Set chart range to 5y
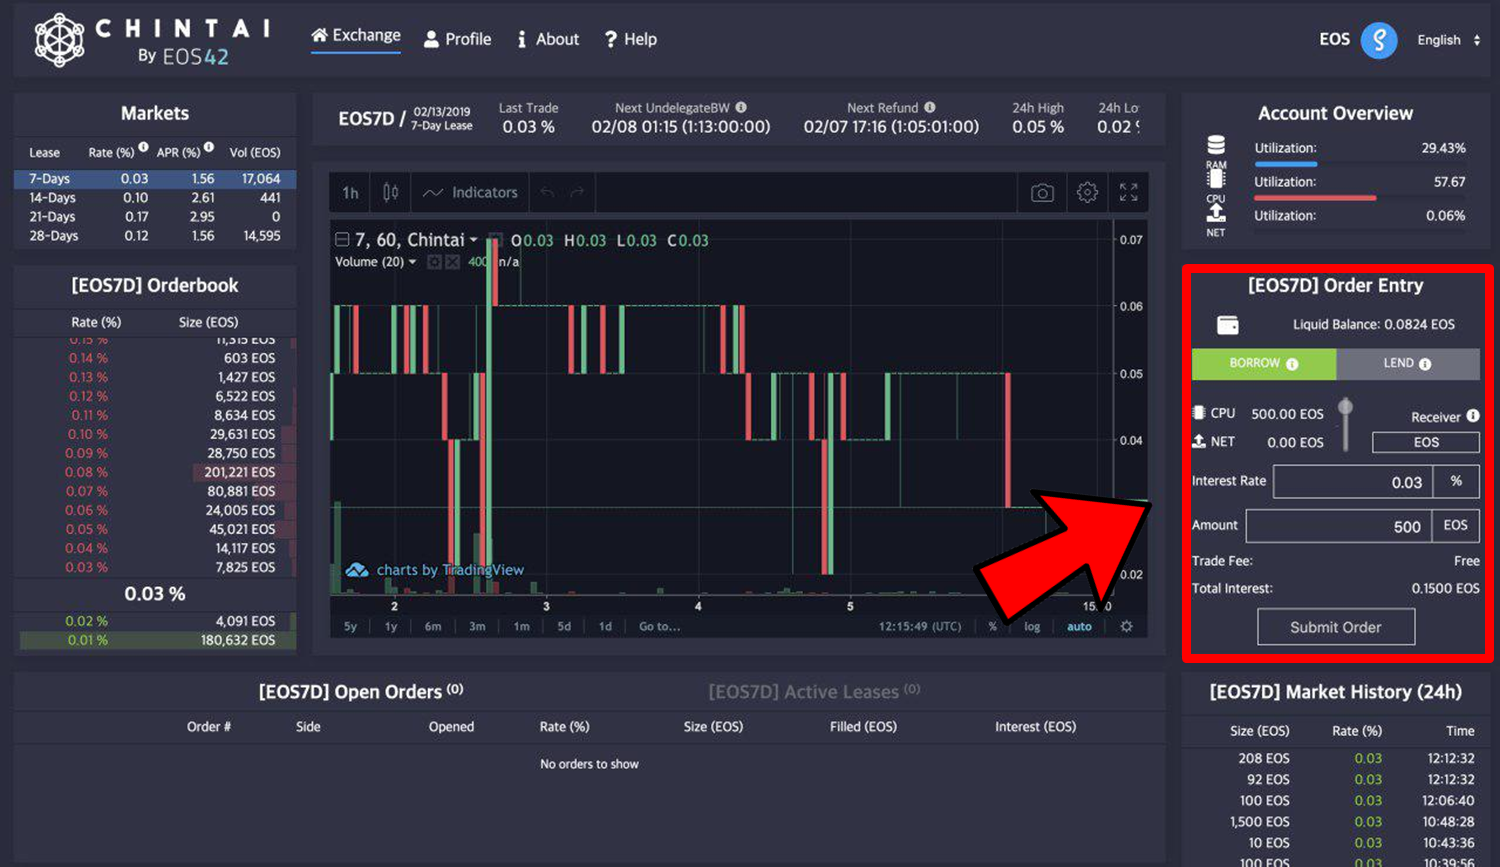Image resolution: width=1500 pixels, height=867 pixels. point(350,627)
